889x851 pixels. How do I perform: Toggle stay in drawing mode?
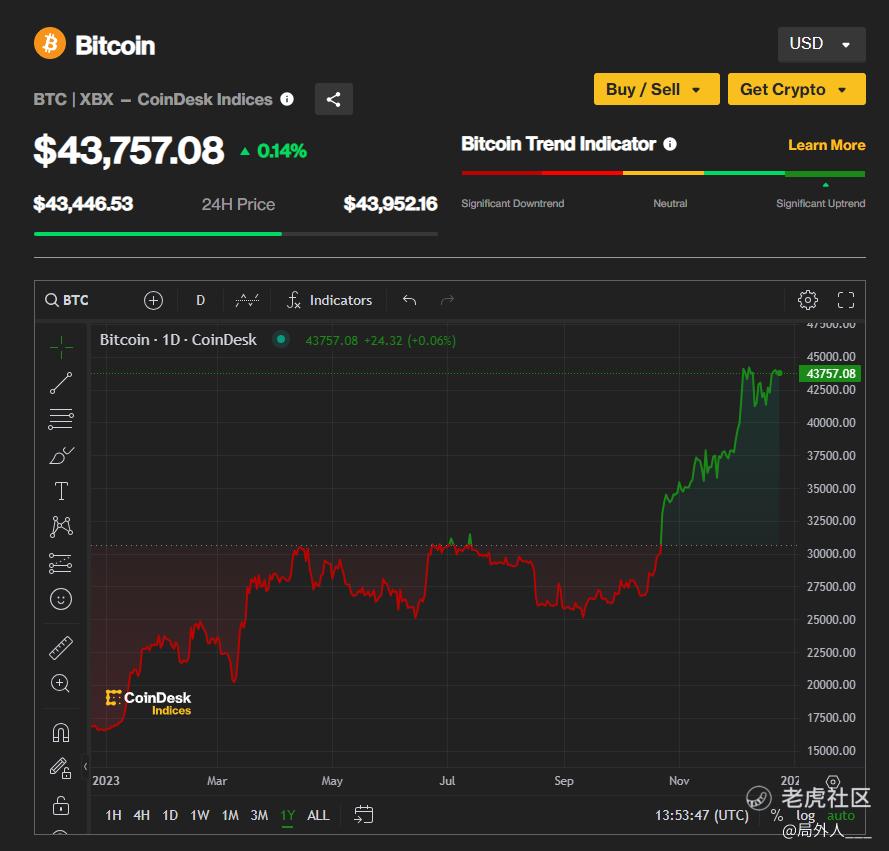coord(61,768)
